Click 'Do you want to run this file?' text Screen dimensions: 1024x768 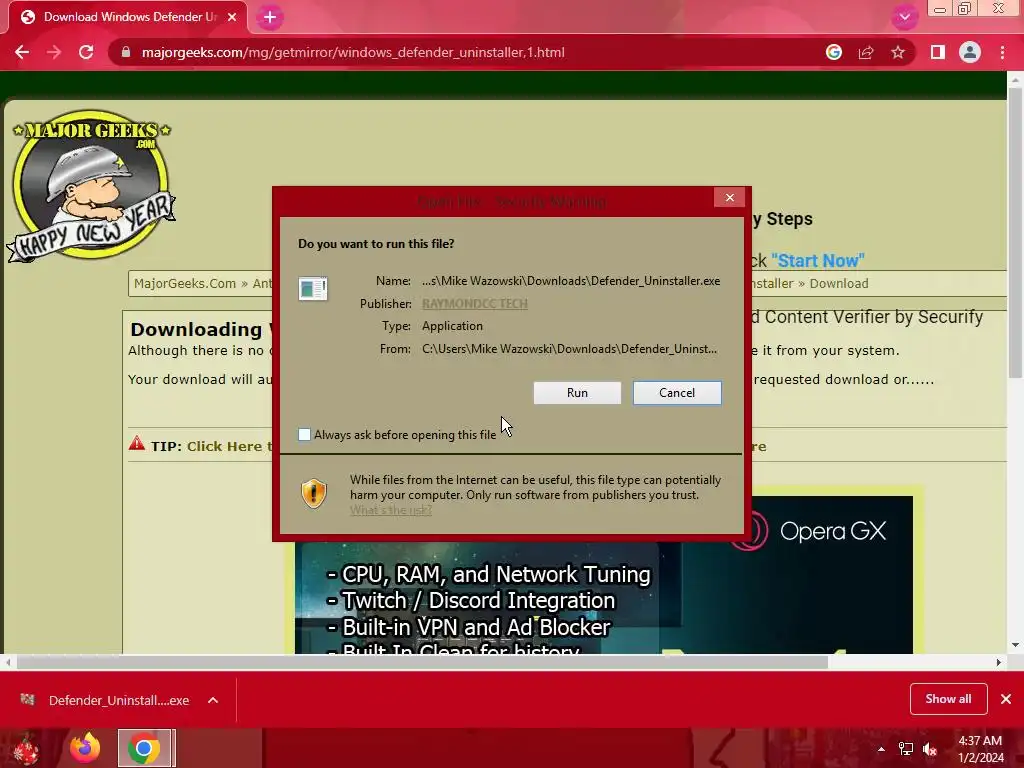pos(376,244)
